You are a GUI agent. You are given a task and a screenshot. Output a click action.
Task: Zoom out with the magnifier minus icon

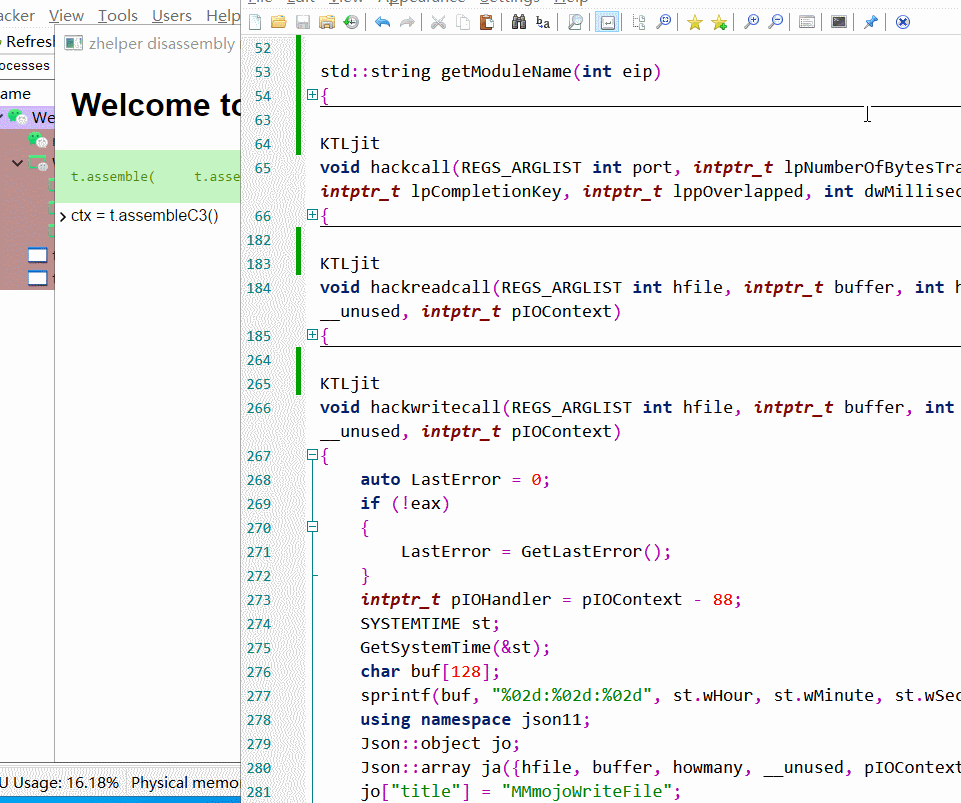pyautogui.click(x=775, y=23)
